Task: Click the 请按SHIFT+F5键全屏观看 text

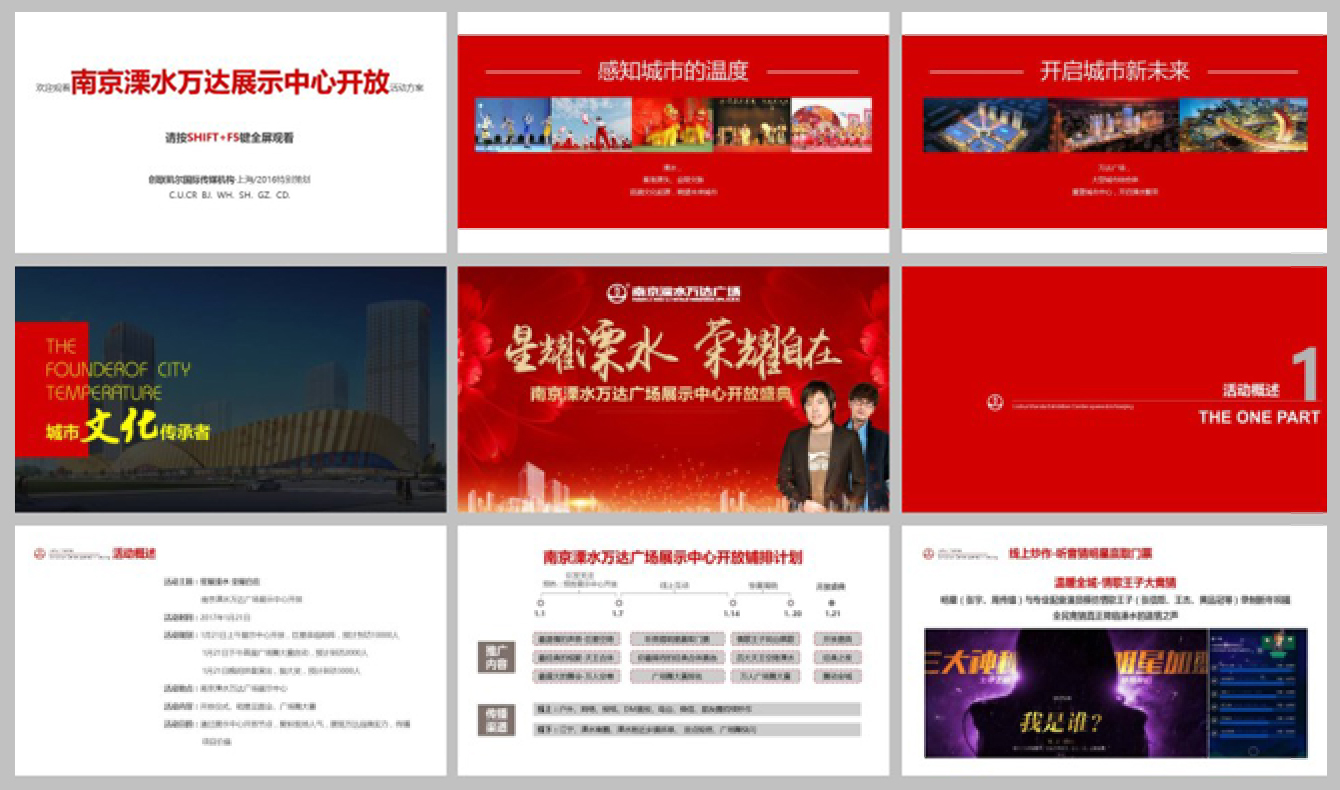Action: point(230,138)
